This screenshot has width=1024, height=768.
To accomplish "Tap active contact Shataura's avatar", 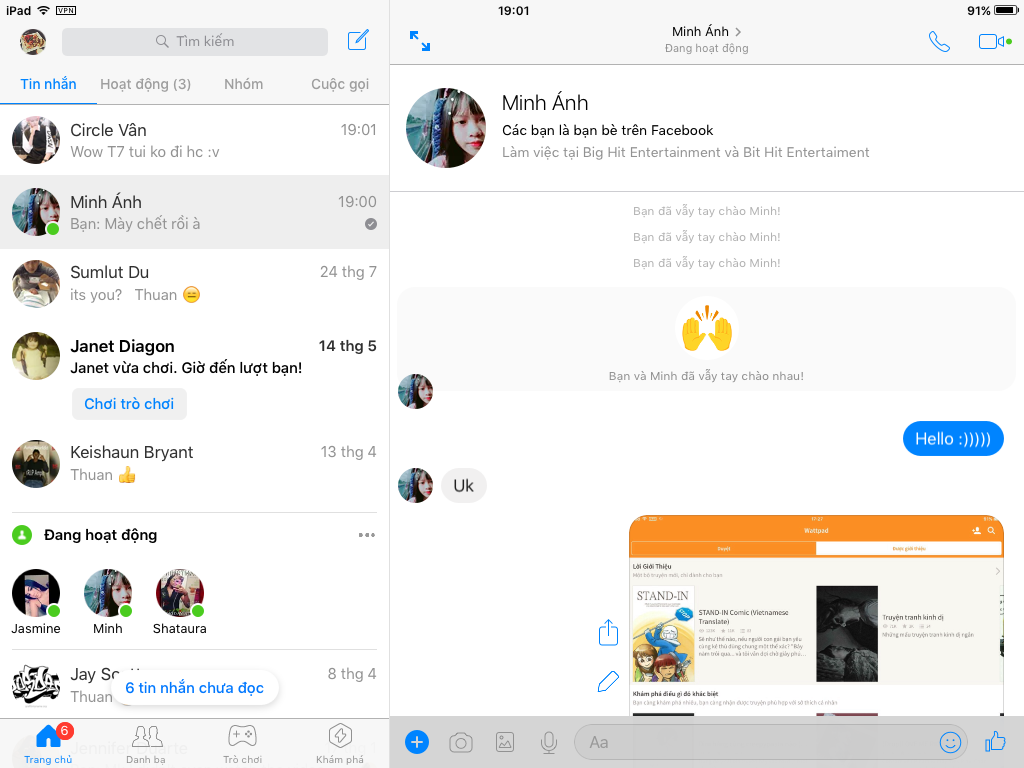I will pos(180,593).
